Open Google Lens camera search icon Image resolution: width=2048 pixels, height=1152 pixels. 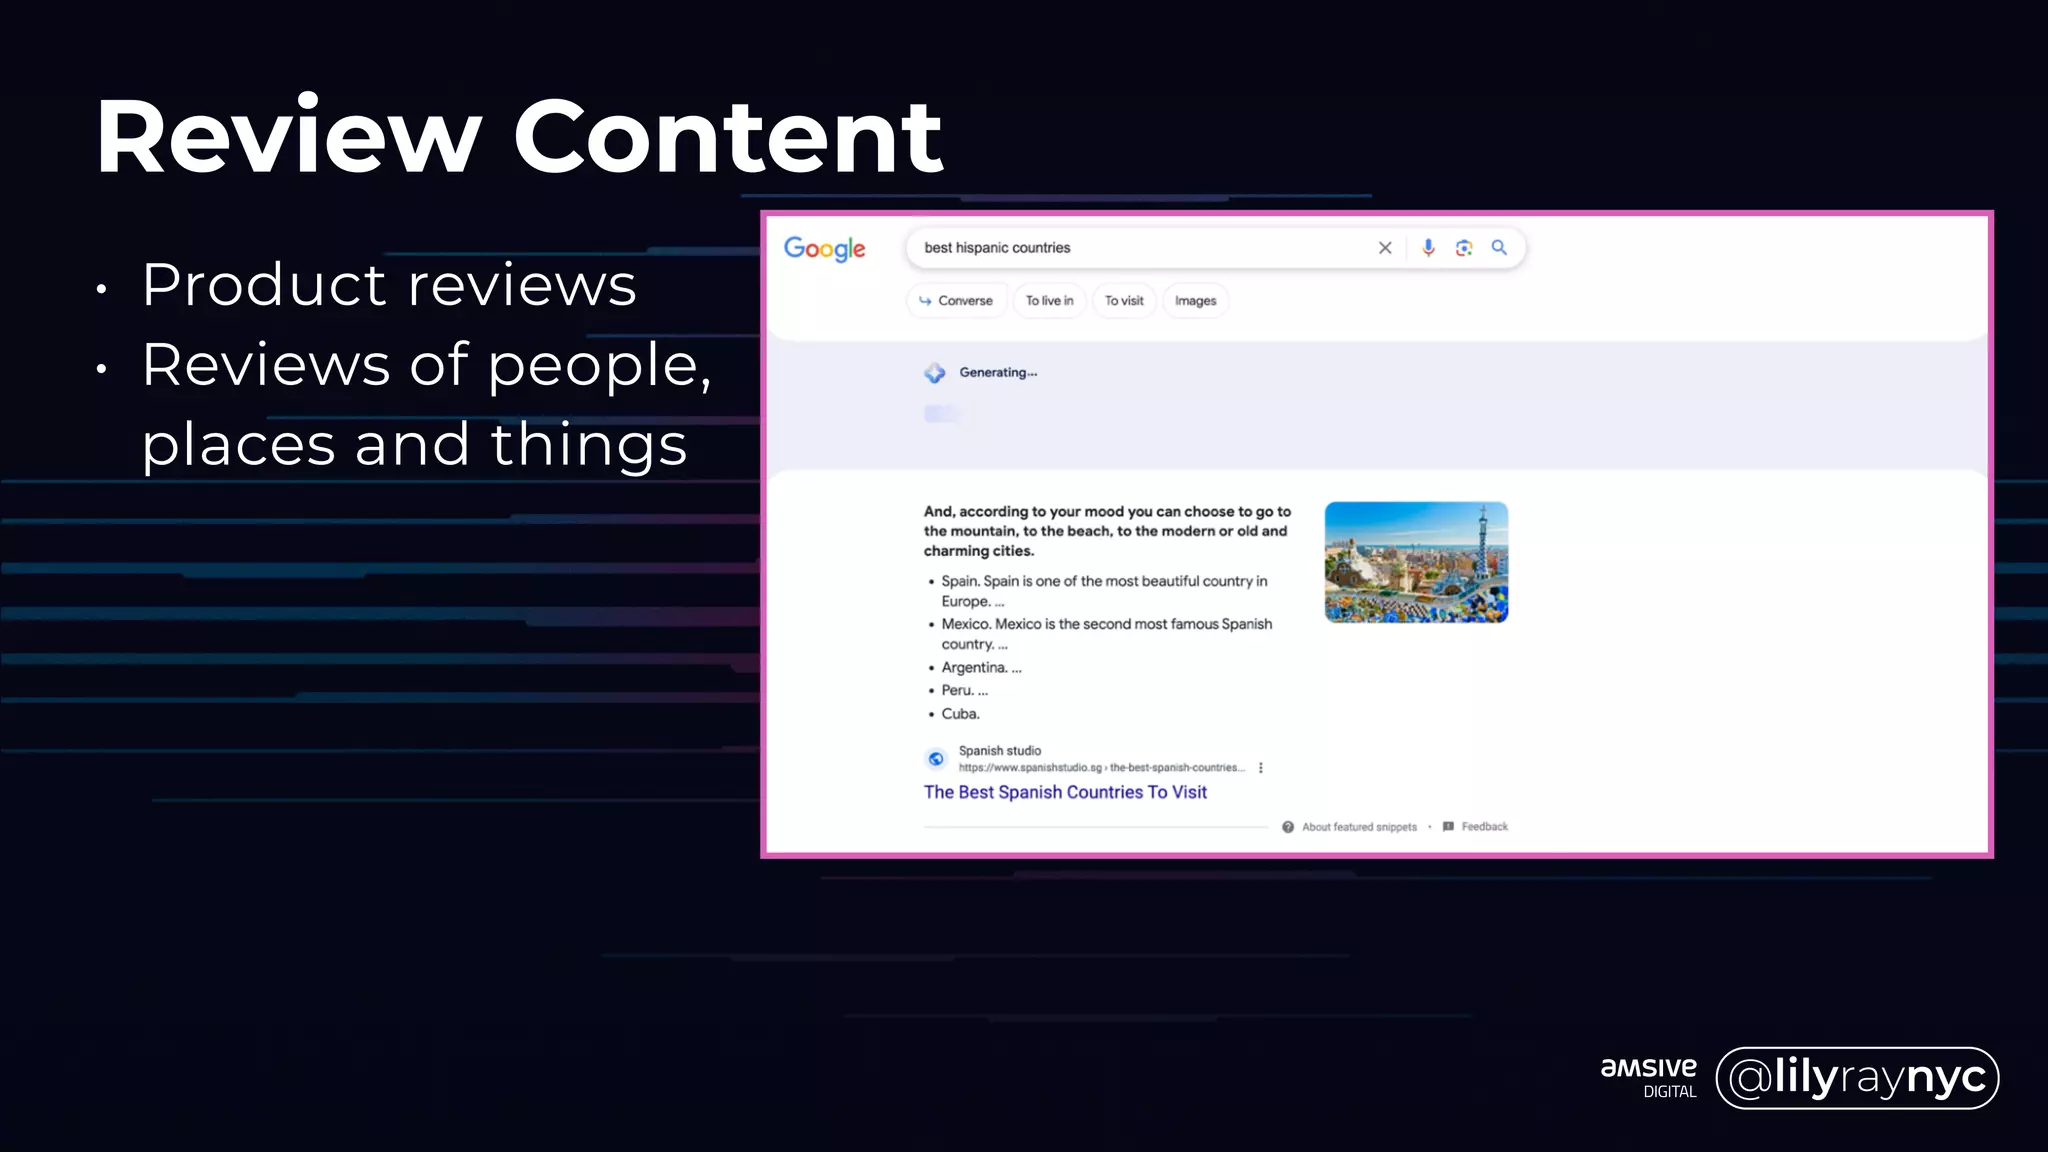pos(1464,248)
